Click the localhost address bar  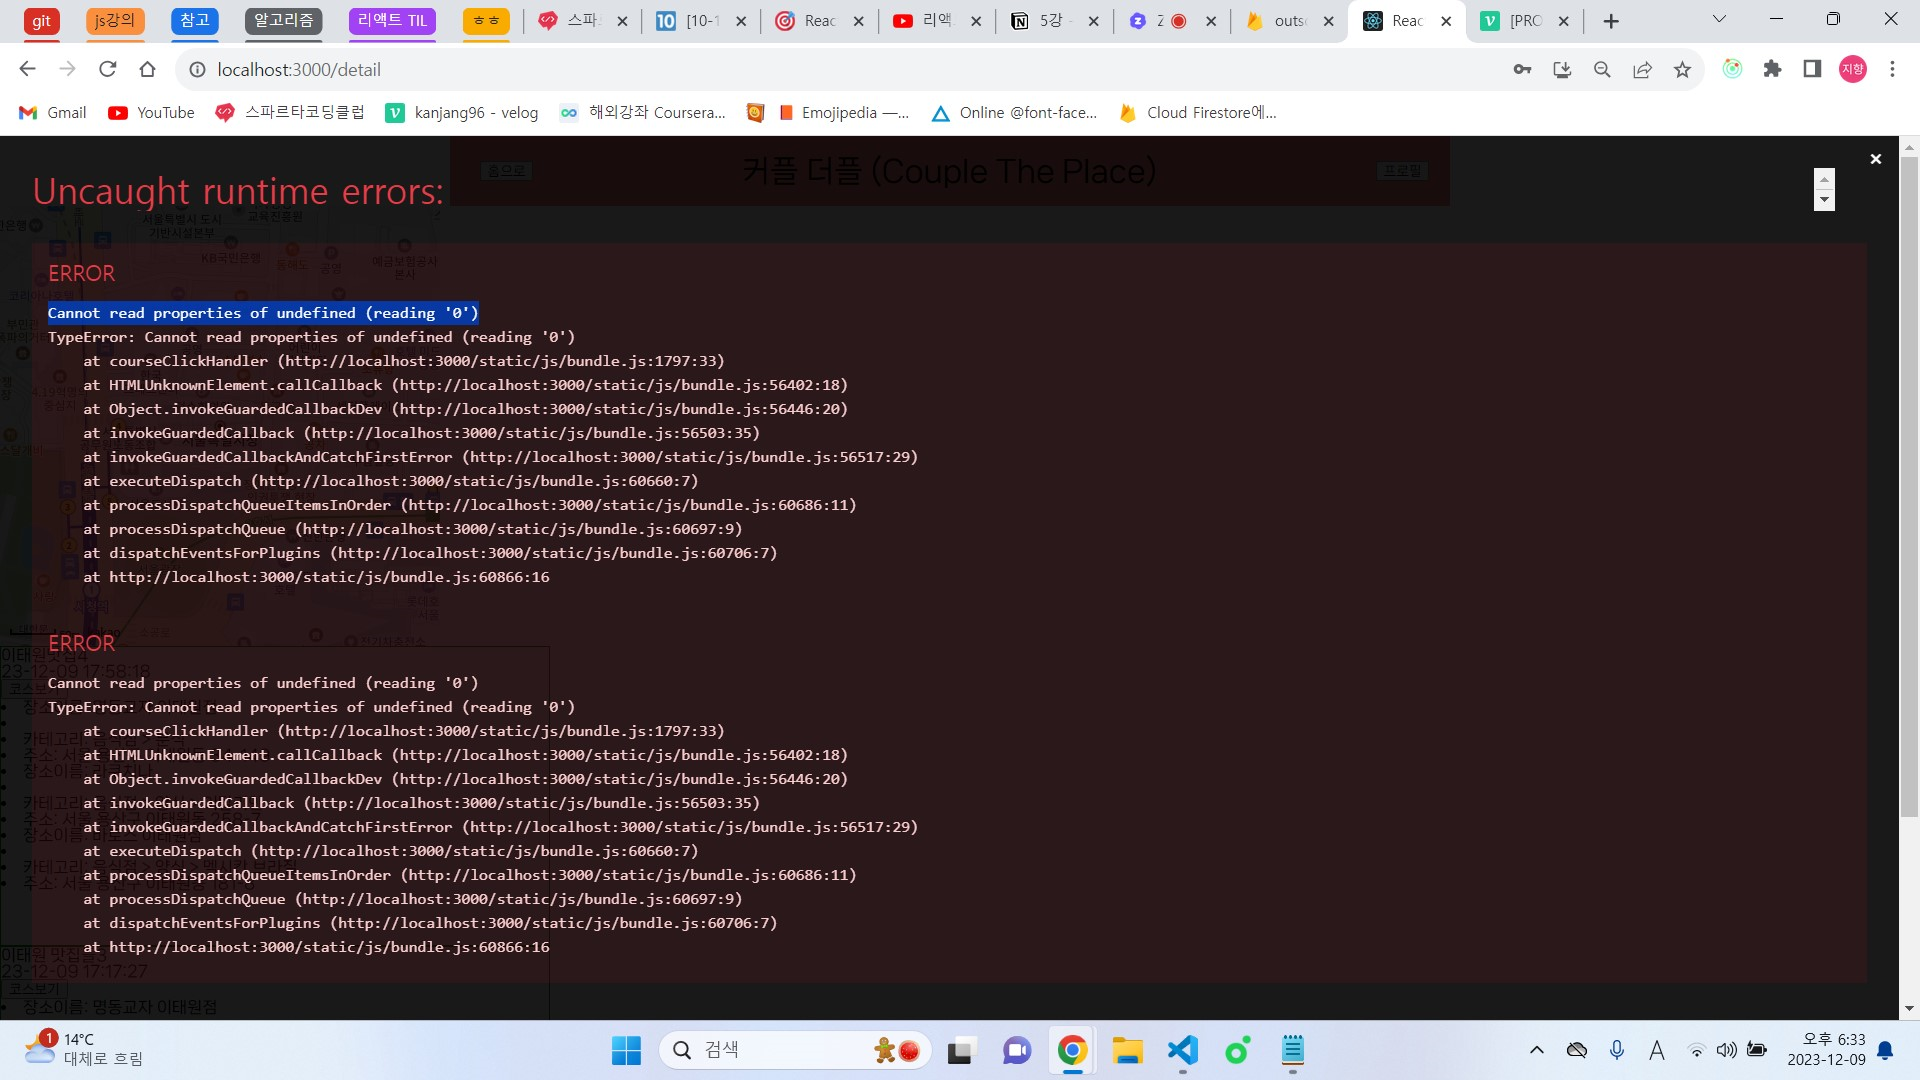(x=800, y=70)
